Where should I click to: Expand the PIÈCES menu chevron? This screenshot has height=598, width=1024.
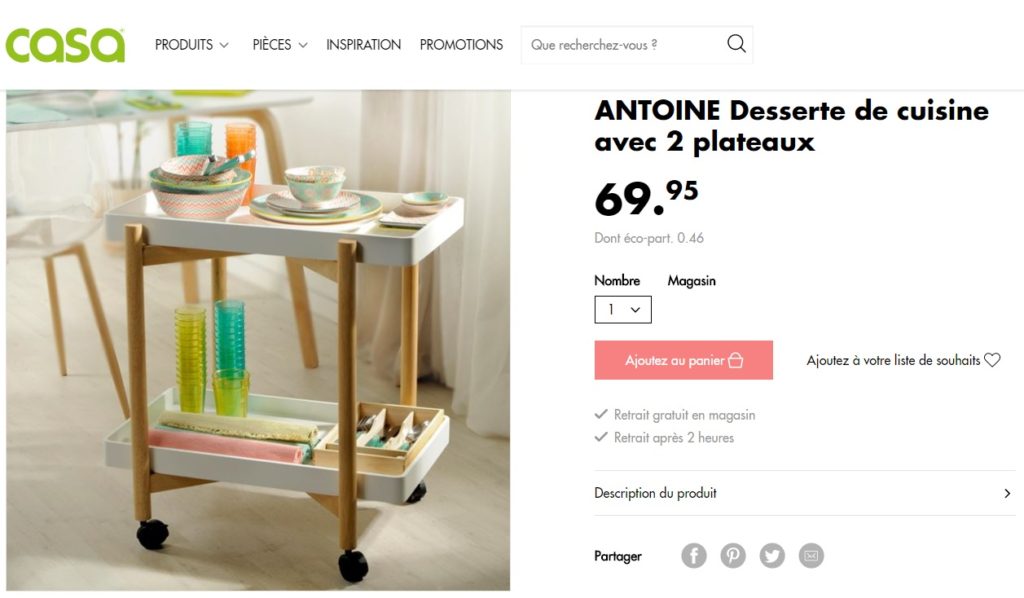click(303, 45)
